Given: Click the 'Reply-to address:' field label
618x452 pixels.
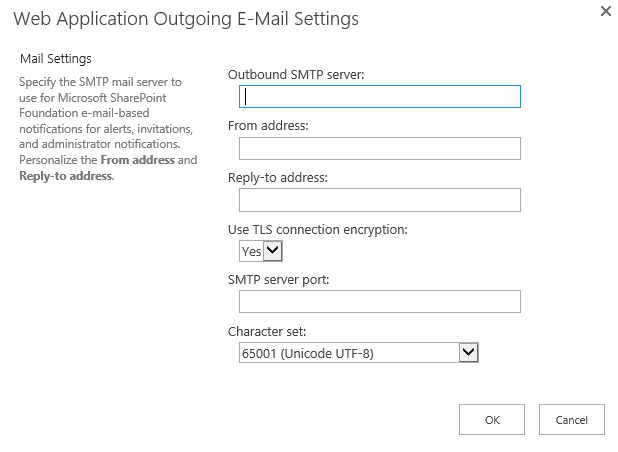Looking at the screenshot, I should (278, 178).
